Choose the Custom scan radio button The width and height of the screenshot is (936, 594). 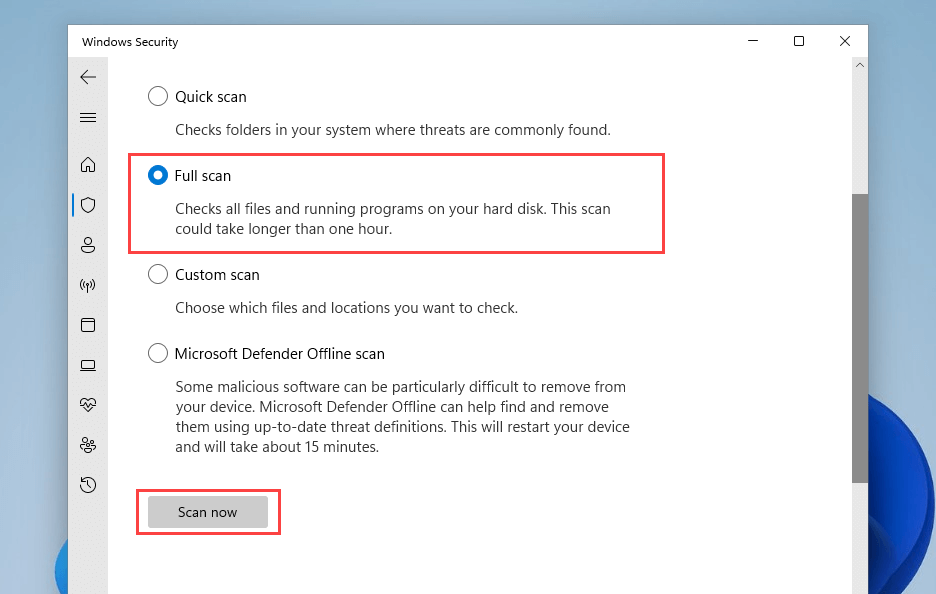(x=158, y=275)
